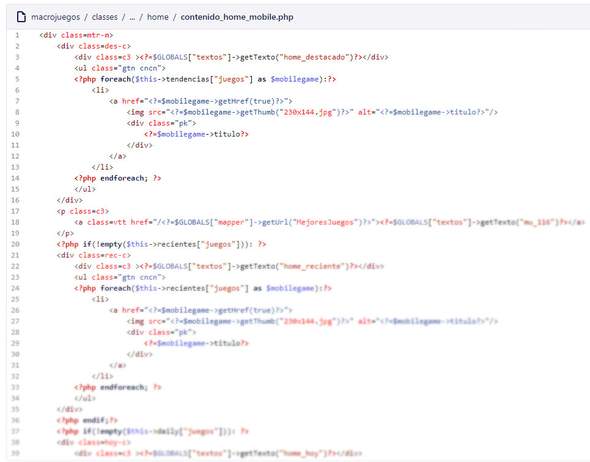The image size is (590, 462).
Task: Select line number 14 in gutter
Action: click(15, 178)
